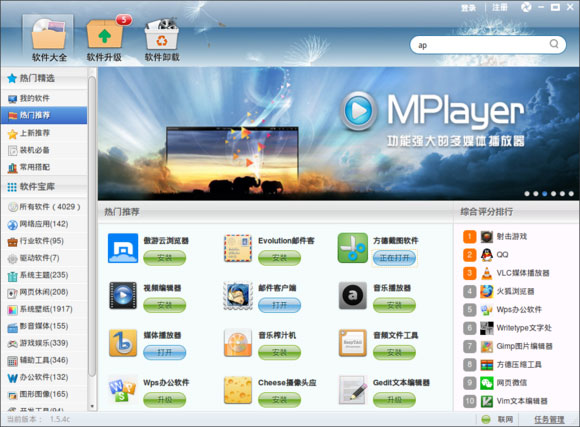The width and height of the screenshot is (580, 427).
Task: Click 正在打开 button for 方德截图软件
Action: [394, 258]
